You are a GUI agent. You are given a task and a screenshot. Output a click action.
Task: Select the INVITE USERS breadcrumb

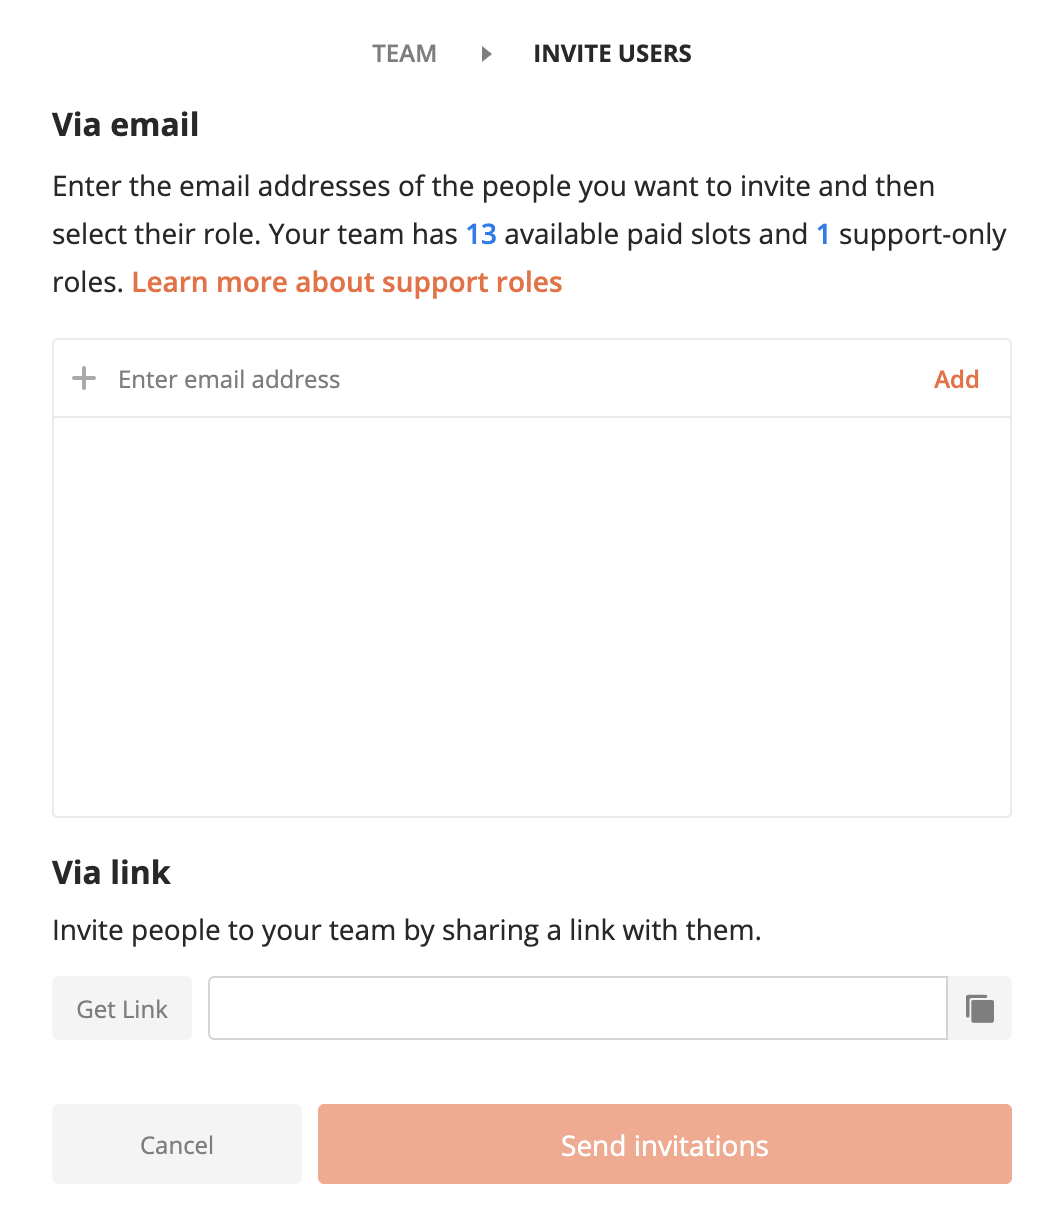612,54
